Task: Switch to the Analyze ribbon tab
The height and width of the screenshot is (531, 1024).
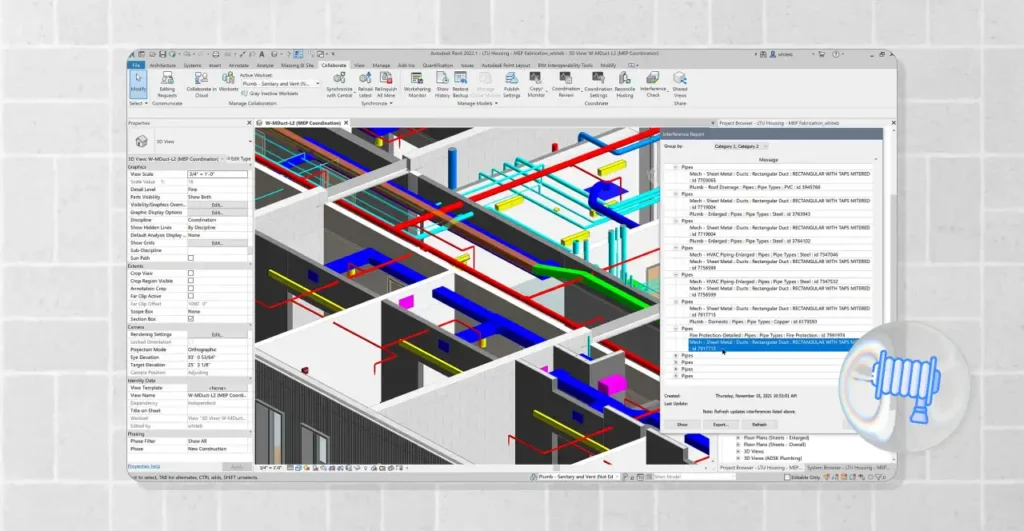Action: (x=264, y=65)
